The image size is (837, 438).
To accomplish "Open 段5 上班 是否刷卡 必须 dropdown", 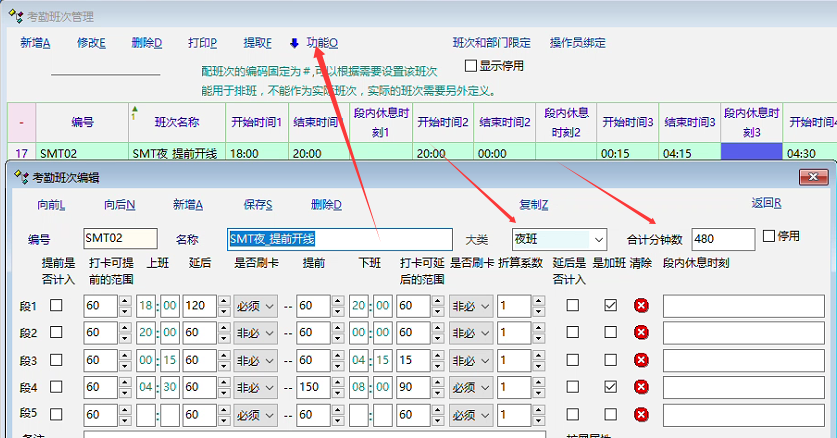I will point(255,415).
